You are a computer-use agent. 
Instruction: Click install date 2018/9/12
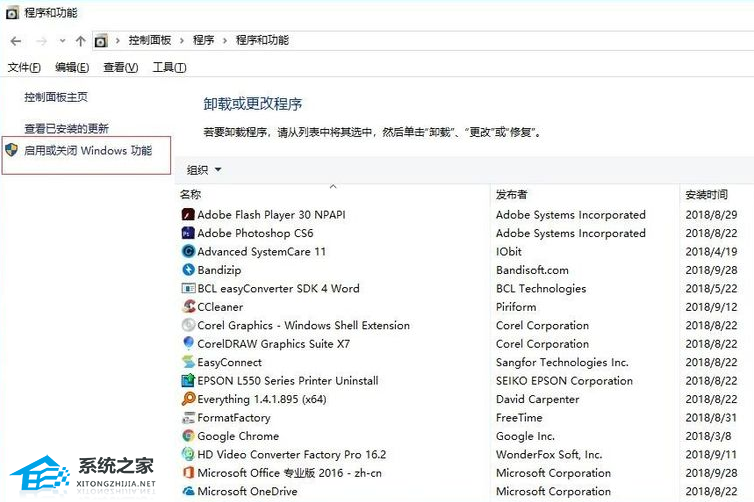tap(711, 307)
